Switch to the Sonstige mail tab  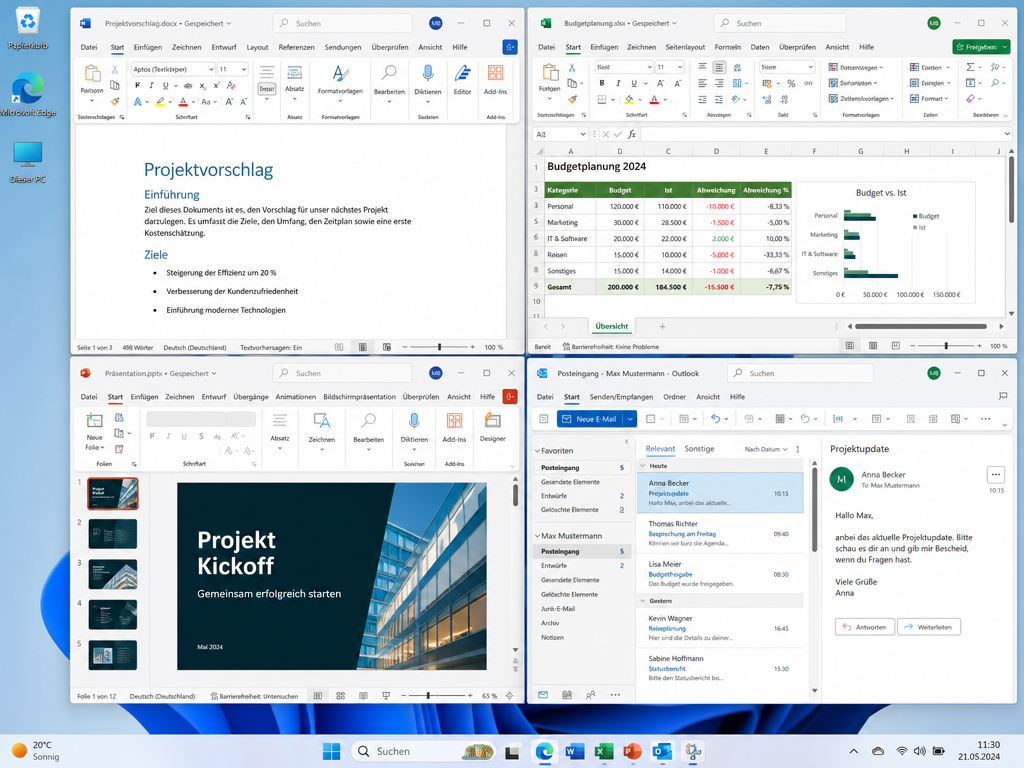click(x=699, y=449)
